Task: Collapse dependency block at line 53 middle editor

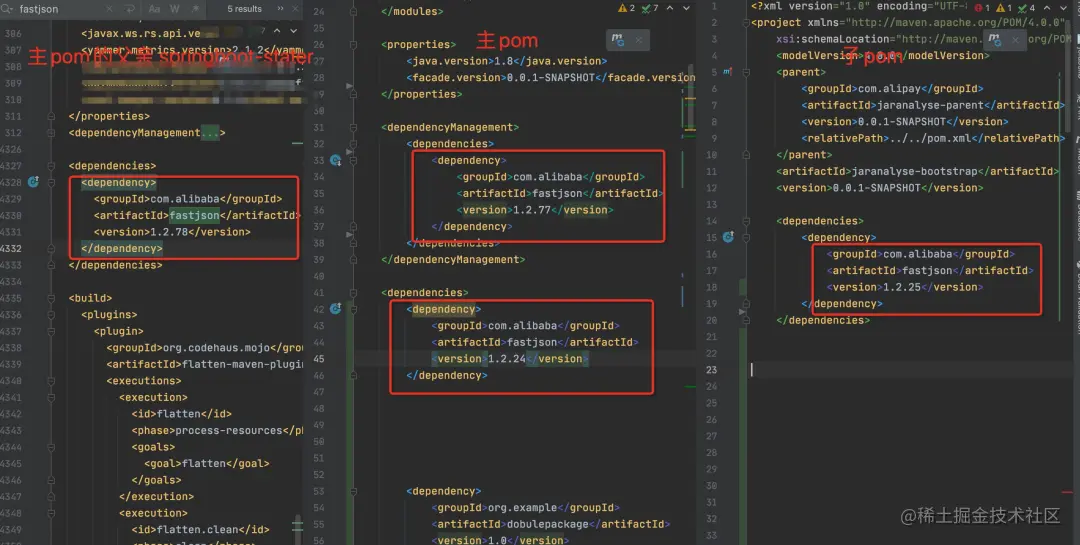Action: (353, 491)
